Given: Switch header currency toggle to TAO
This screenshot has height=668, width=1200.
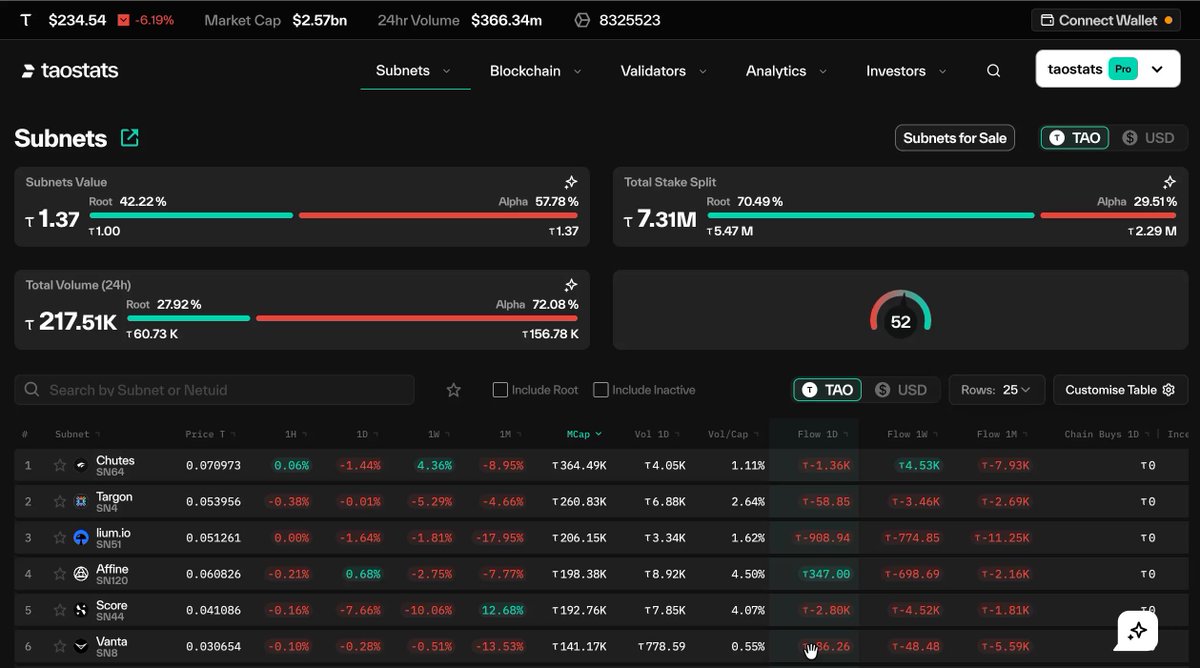Looking at the screenshot, I should tap(1075, 138).
